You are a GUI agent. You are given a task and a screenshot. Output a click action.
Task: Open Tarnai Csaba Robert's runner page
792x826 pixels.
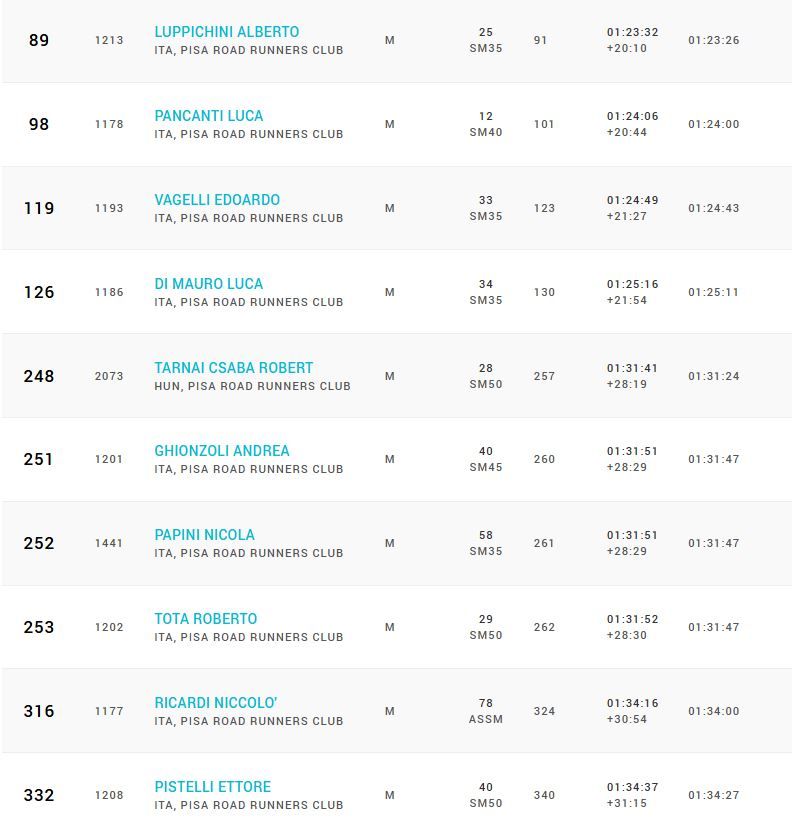point(233,368)
